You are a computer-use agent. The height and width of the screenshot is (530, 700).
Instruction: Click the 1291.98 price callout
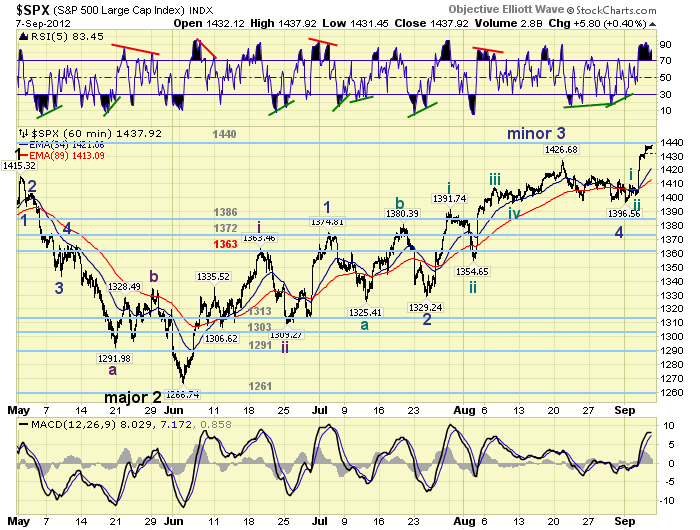coord(114,358)
